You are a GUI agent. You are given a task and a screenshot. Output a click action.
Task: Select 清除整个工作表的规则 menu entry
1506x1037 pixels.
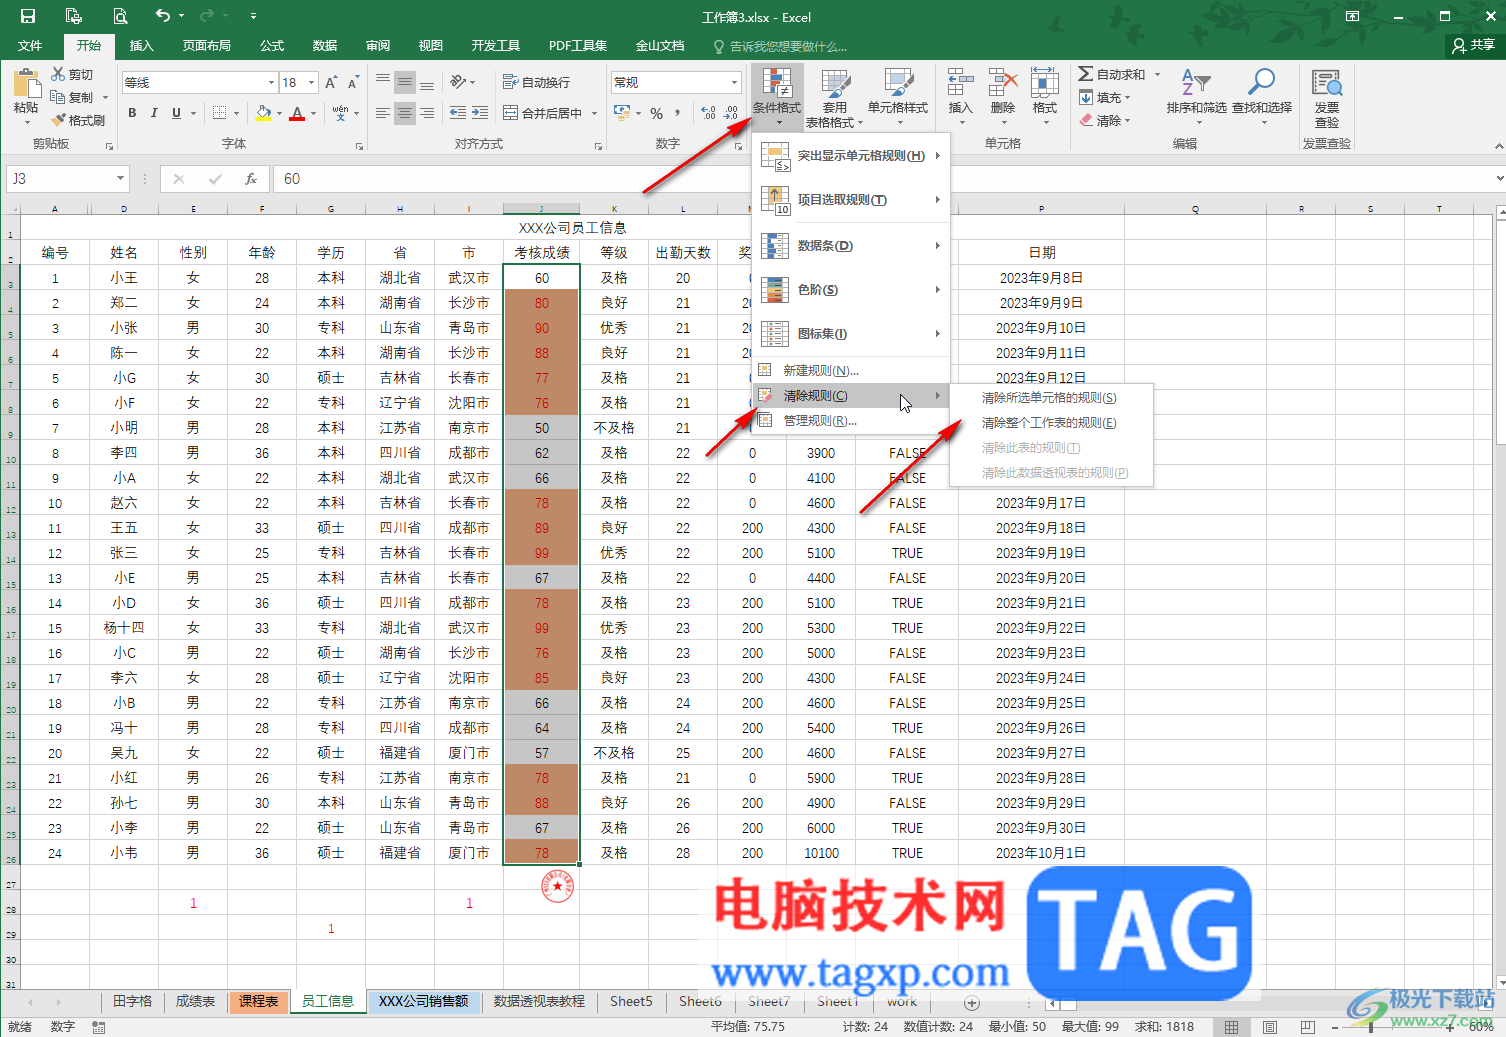point(1049,423)
